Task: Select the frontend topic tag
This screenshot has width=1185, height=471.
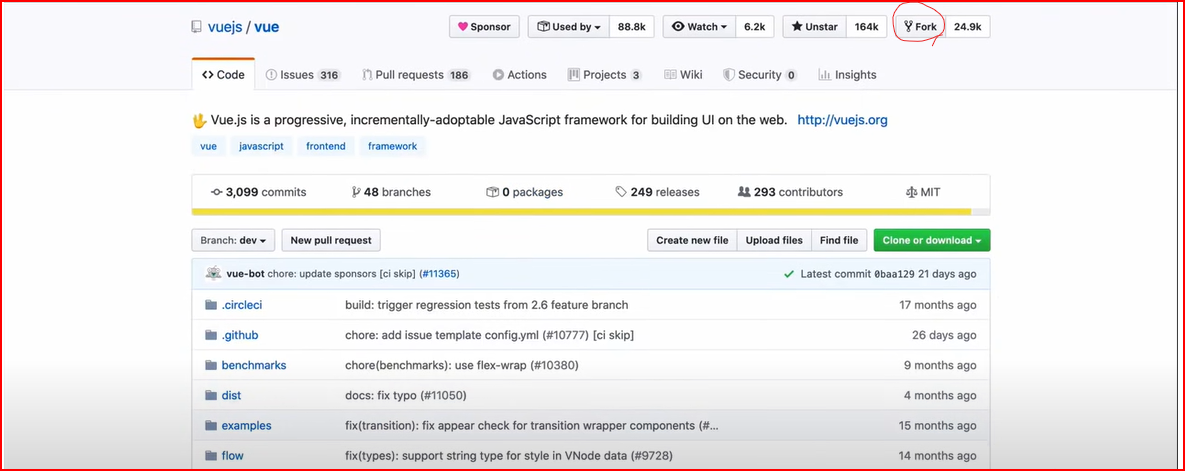Action: (x=326, y=147)
